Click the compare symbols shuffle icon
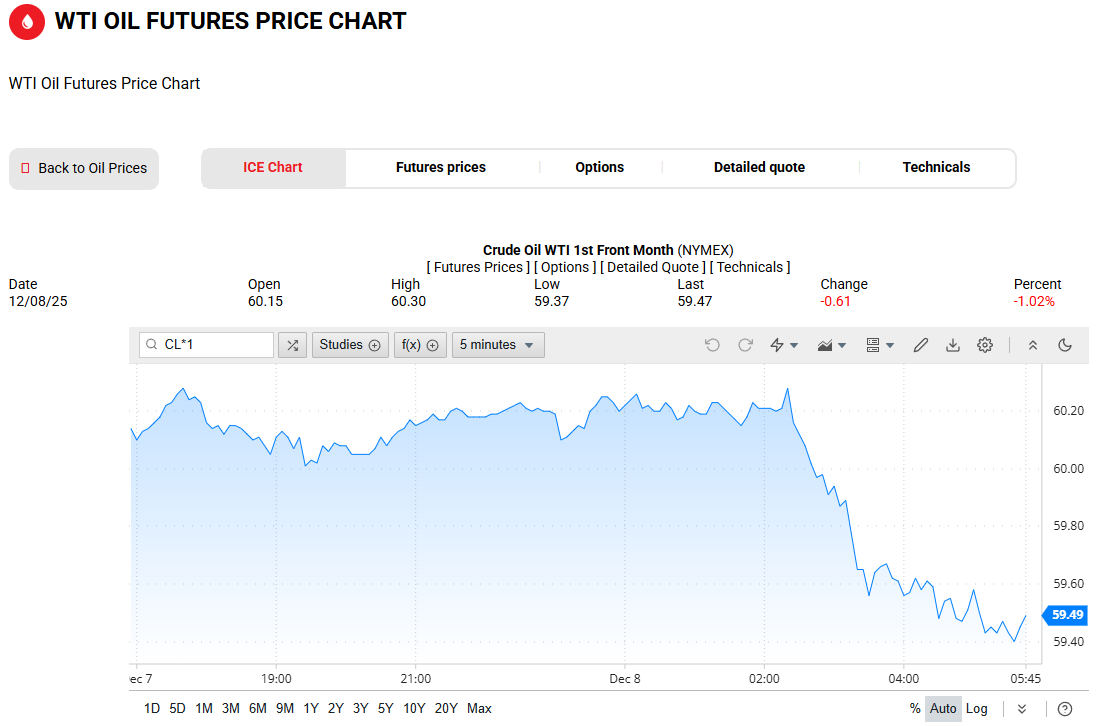This screenshot has height=726, width=1096. point(292,345)
